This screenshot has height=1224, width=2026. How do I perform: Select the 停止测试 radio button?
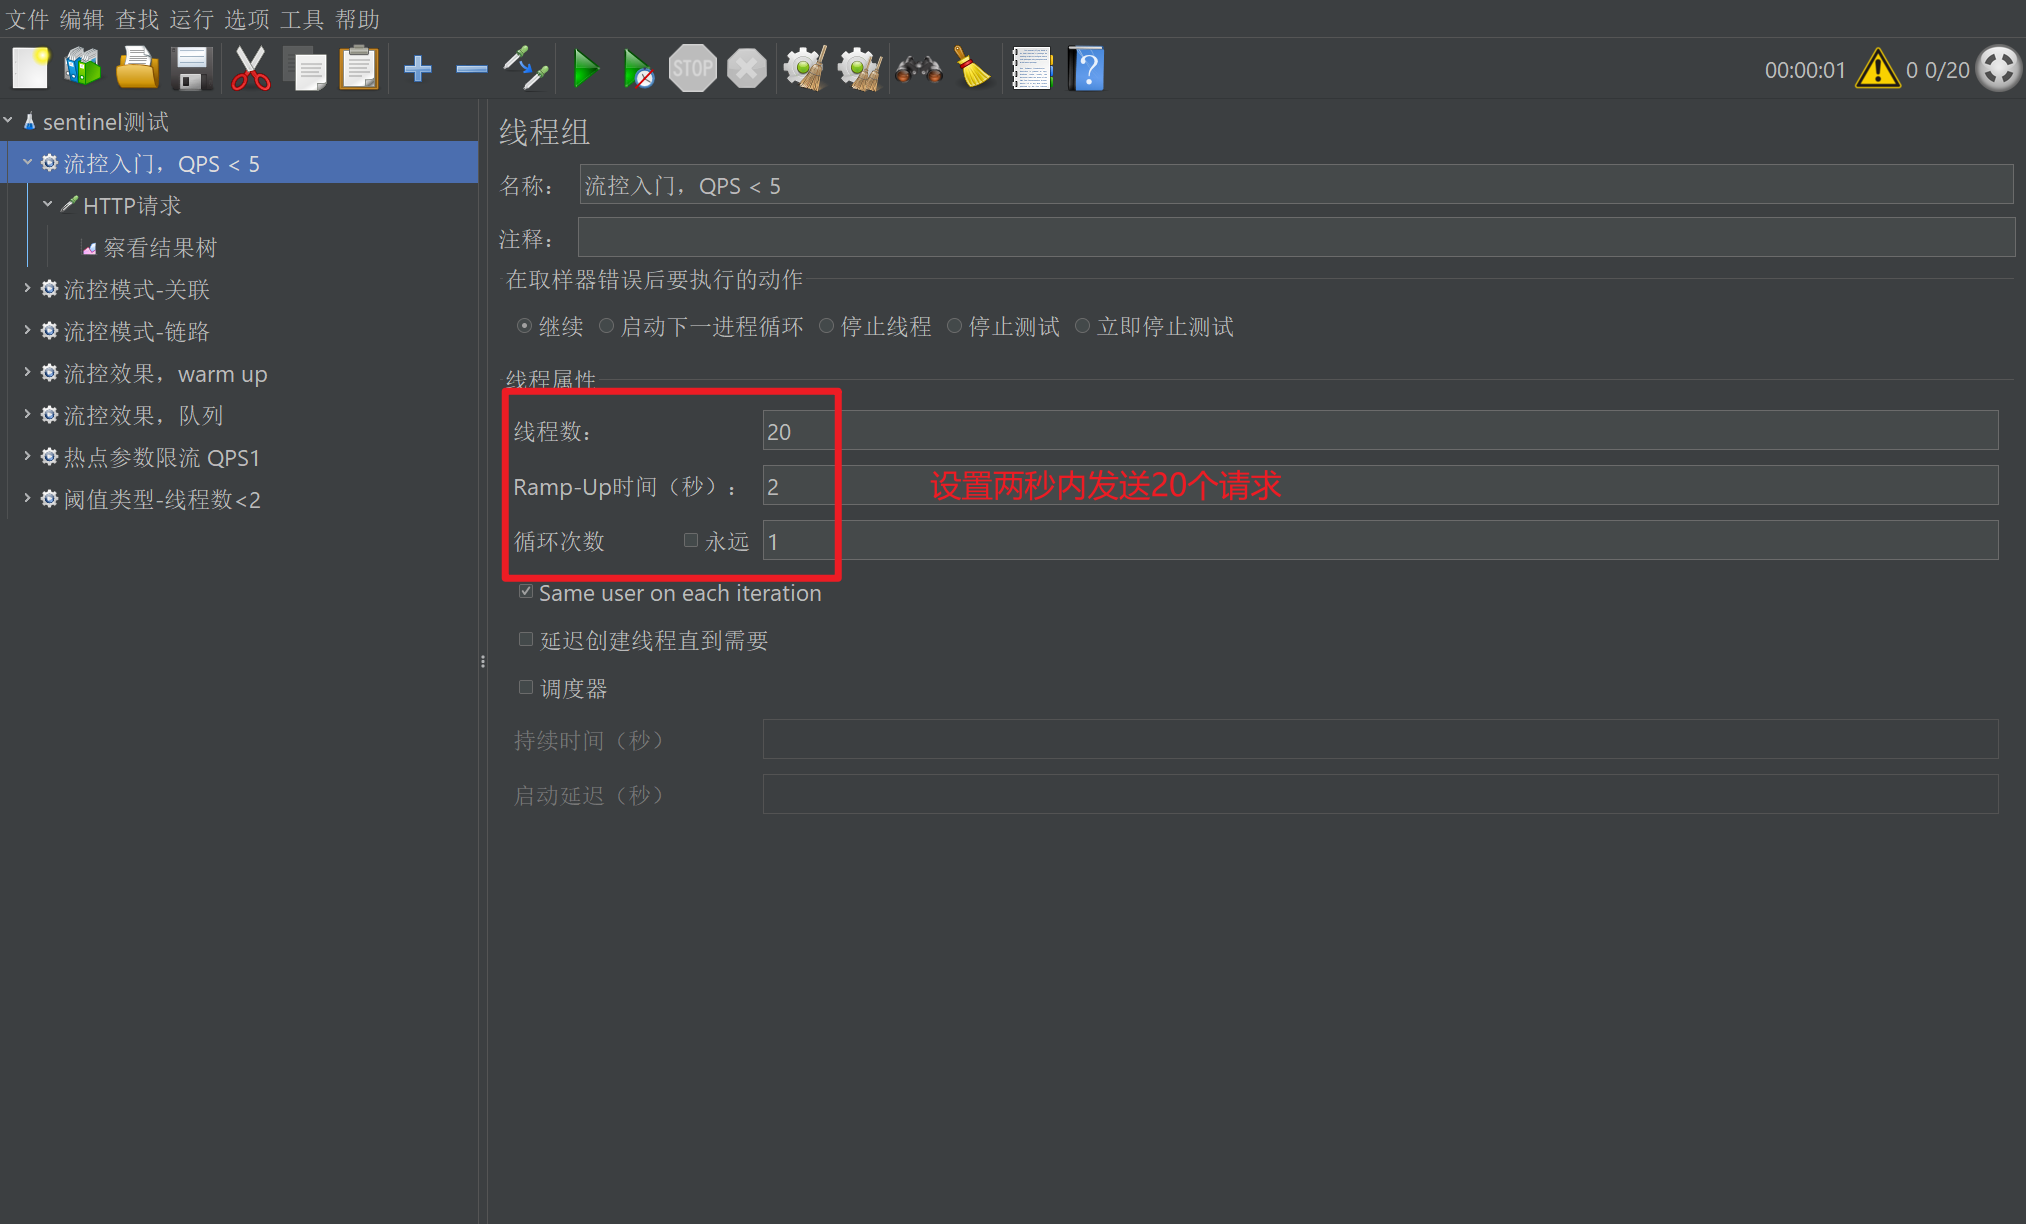click(954, 326)
